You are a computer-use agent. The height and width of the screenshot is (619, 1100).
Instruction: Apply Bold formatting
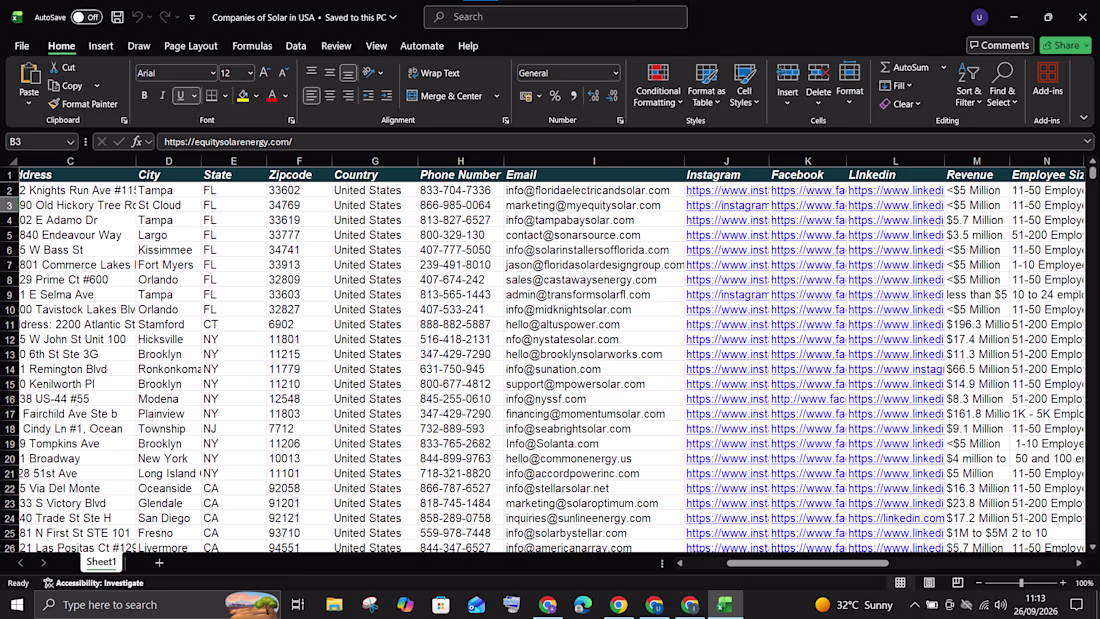[x=145, y=95]
